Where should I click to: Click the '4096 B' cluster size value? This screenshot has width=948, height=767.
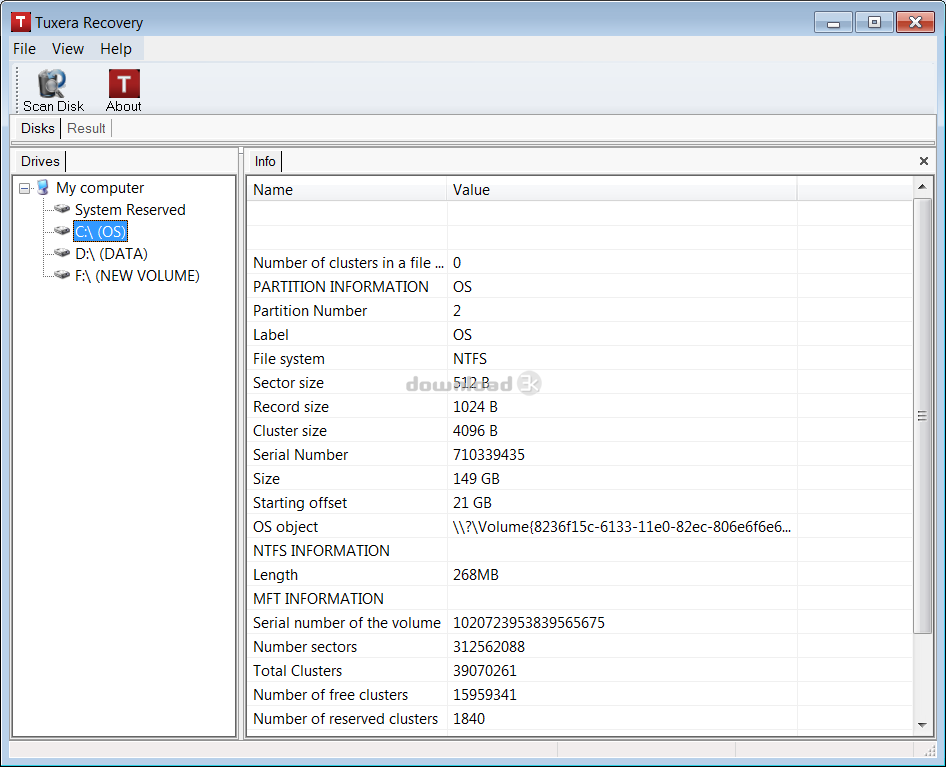[475, 431]
